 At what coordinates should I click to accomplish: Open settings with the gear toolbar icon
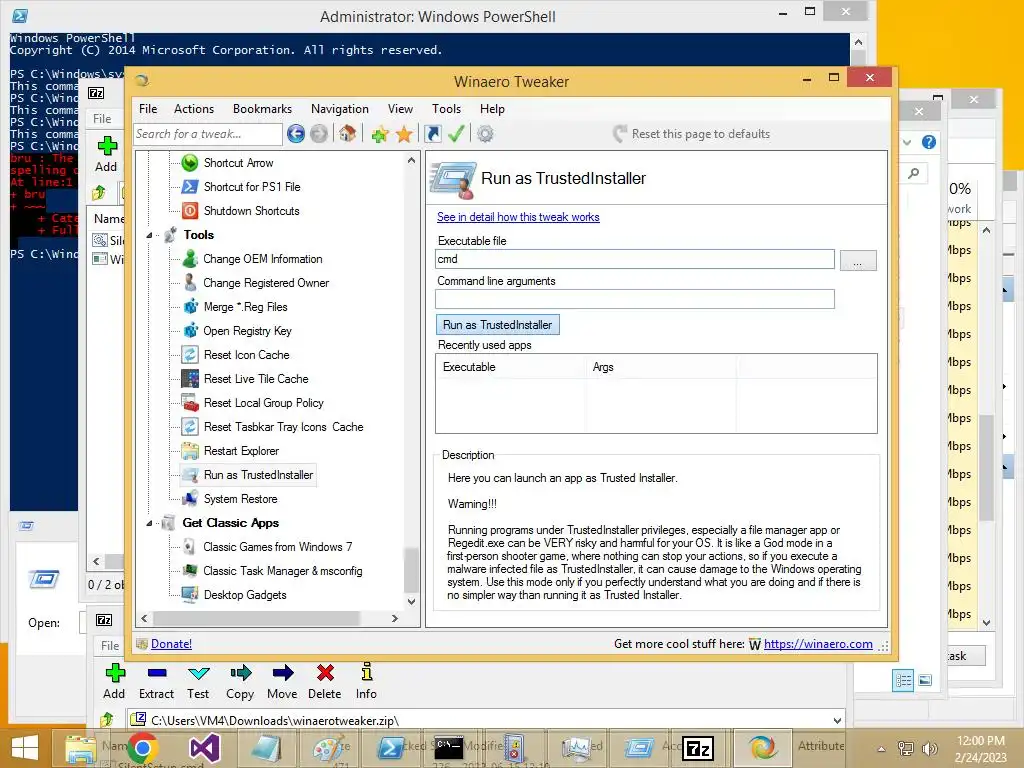pyautogui.click(x=485, y=134)
